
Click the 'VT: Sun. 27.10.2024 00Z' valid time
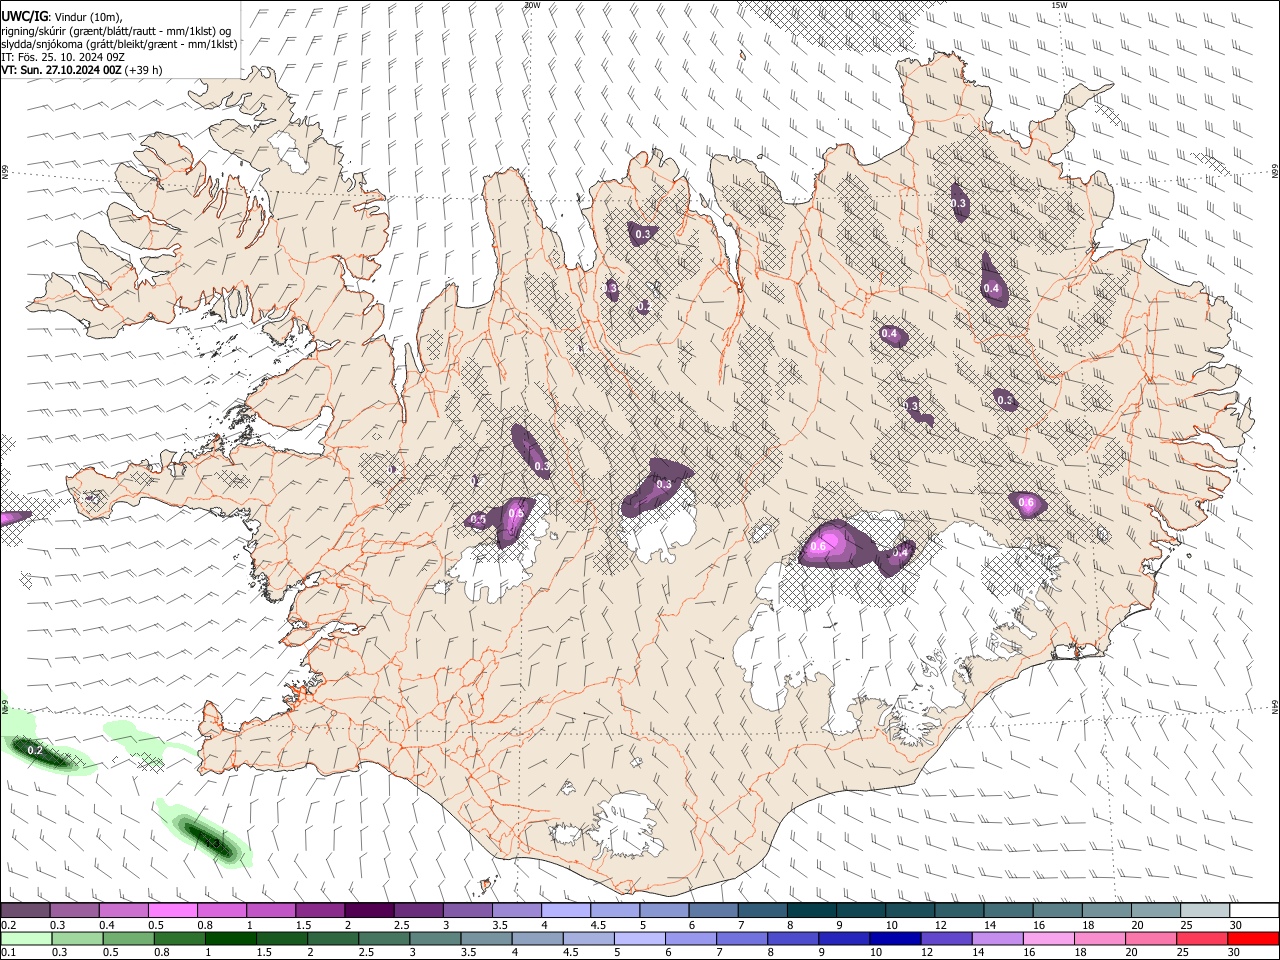point(61,70)
